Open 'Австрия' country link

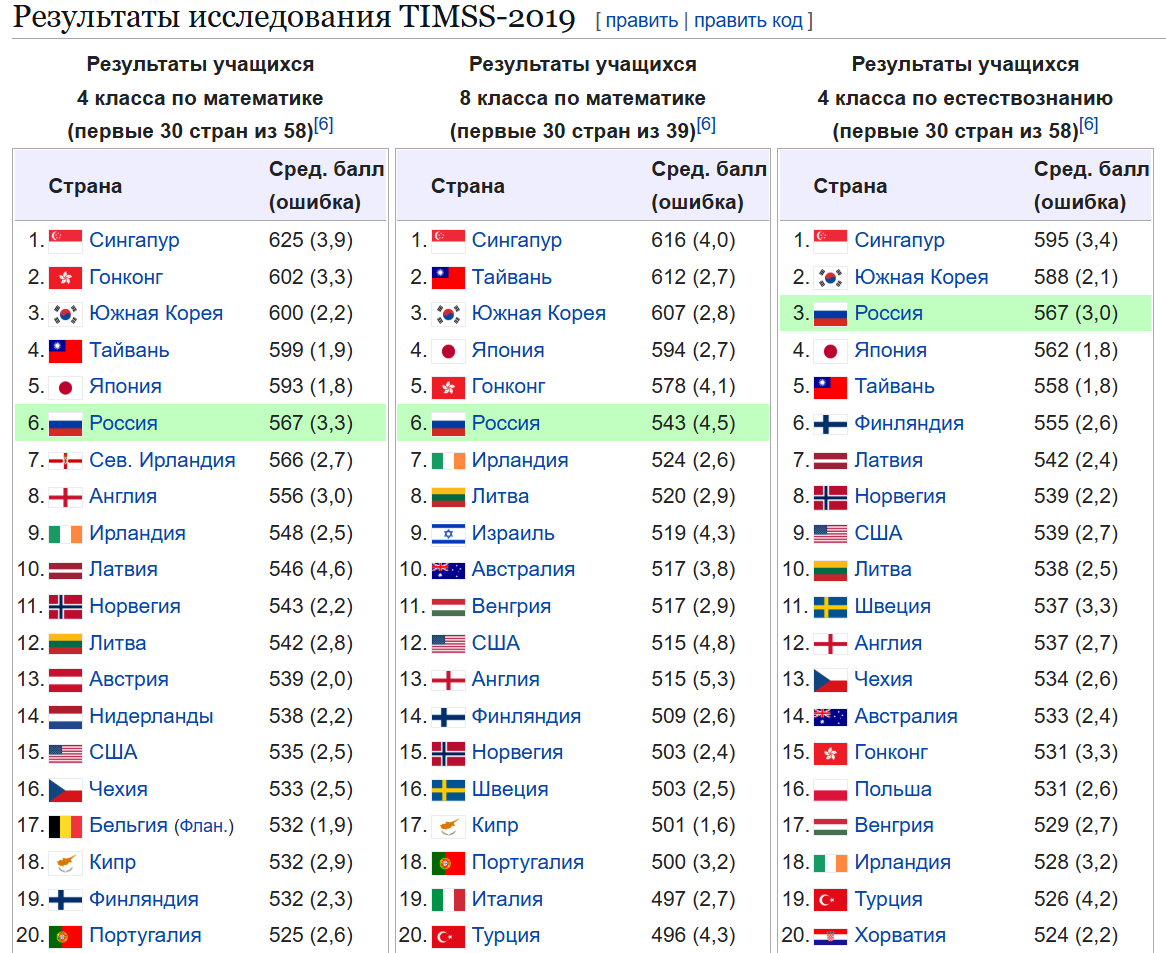pyautogui.click(x=129, y=679)
